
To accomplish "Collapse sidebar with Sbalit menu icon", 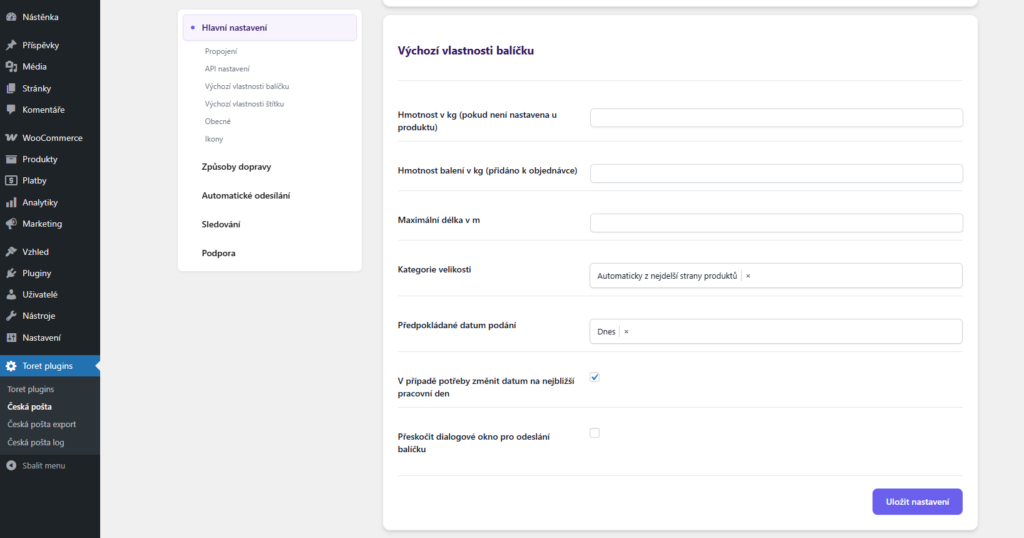I will [x=11, y=465].
